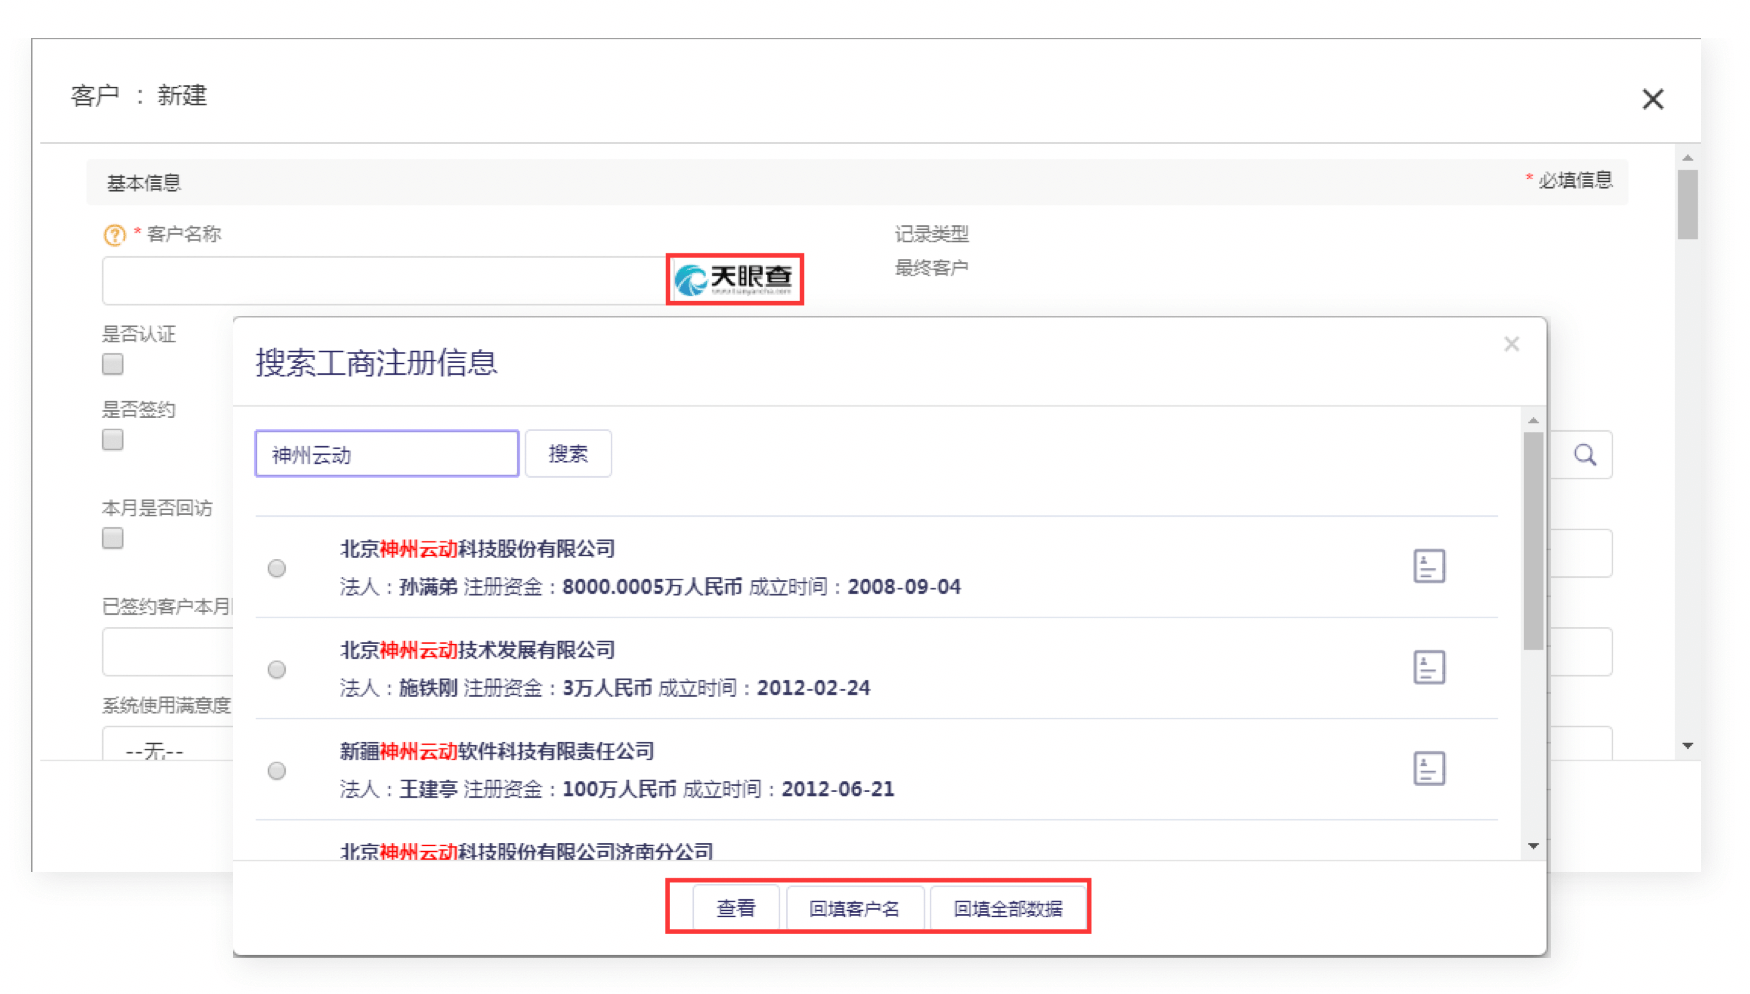Close the 搜索工商注册信息 dialog

[x=1511, y=344]
